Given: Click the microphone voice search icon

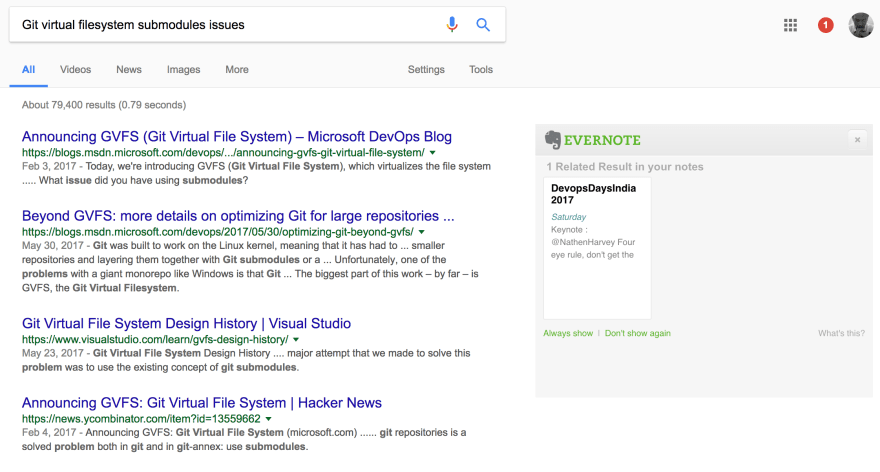Looking at the screenshot, I should coord(452,25).
